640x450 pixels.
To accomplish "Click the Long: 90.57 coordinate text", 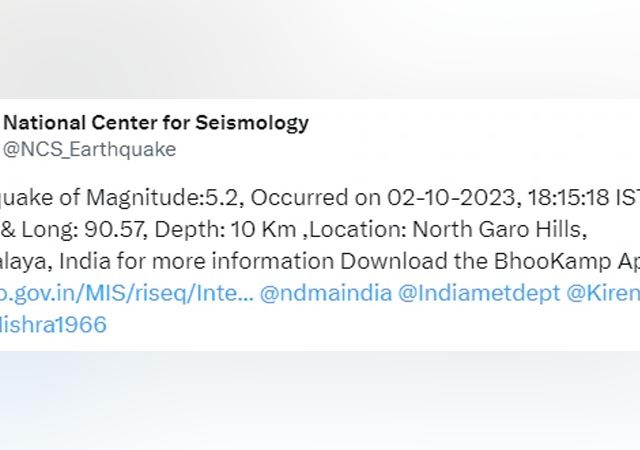I will pos(84,229).
